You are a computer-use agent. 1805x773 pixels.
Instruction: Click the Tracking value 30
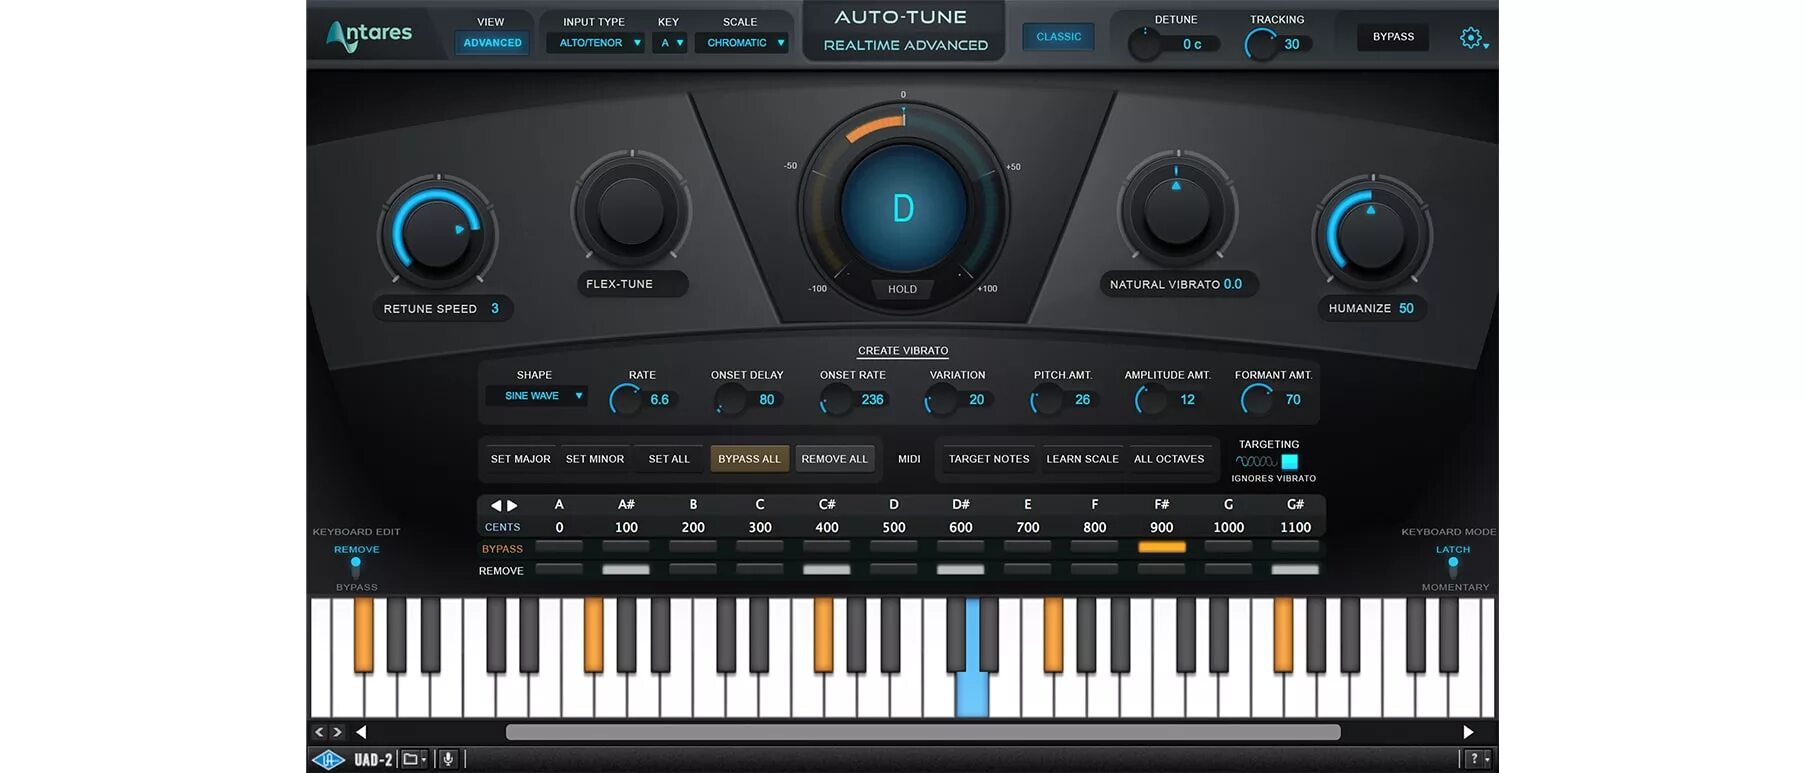[x=1292, y=44]
